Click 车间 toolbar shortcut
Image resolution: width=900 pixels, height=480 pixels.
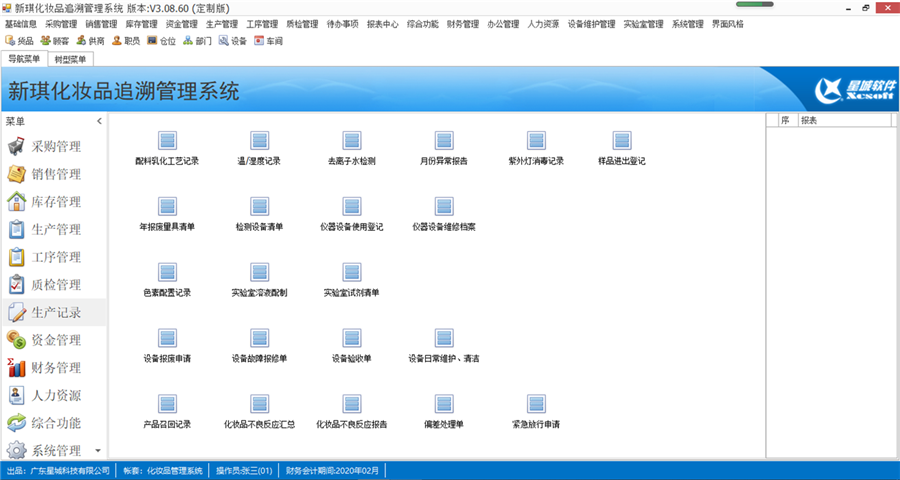point(269,41)
